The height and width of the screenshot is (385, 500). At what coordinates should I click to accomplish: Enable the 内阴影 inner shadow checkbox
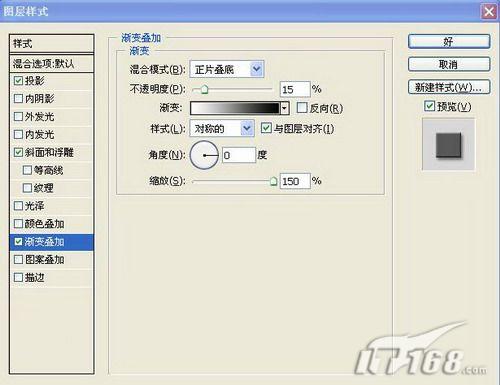click(x=18, y=99)
